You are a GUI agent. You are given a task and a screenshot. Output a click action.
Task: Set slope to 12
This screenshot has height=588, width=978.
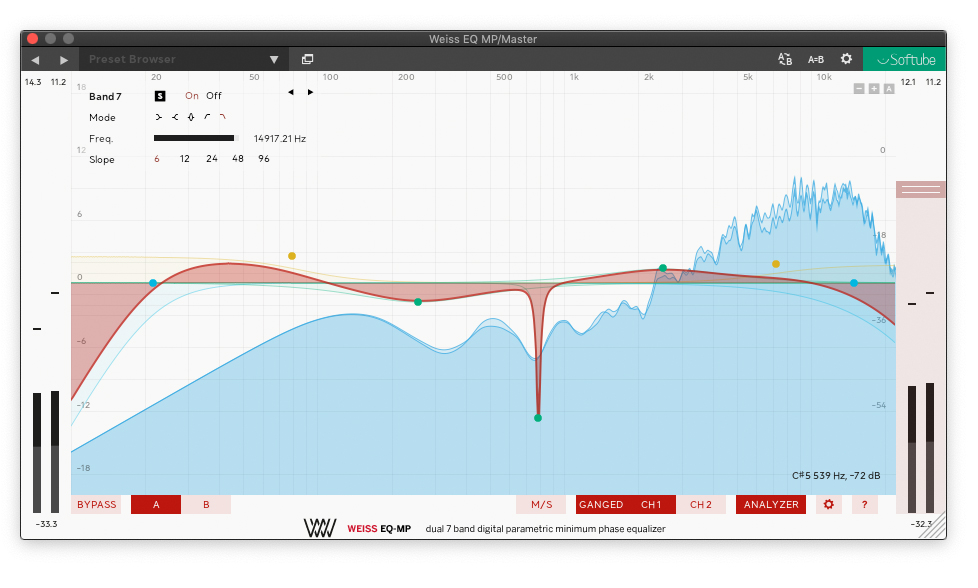tap(185, 159)
